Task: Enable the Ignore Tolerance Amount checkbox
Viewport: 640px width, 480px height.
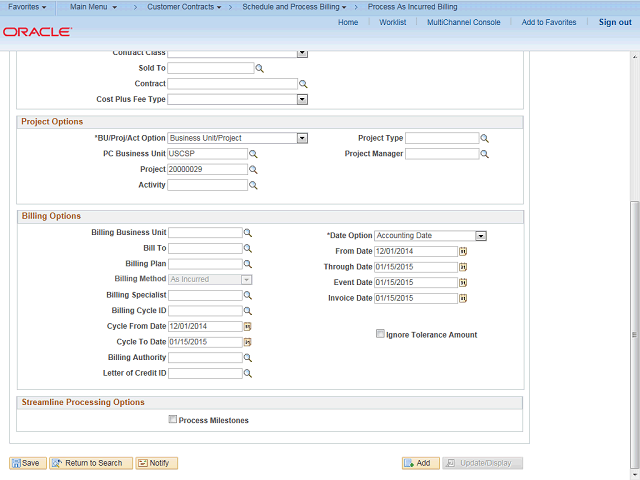Action: tap(380, 334)
